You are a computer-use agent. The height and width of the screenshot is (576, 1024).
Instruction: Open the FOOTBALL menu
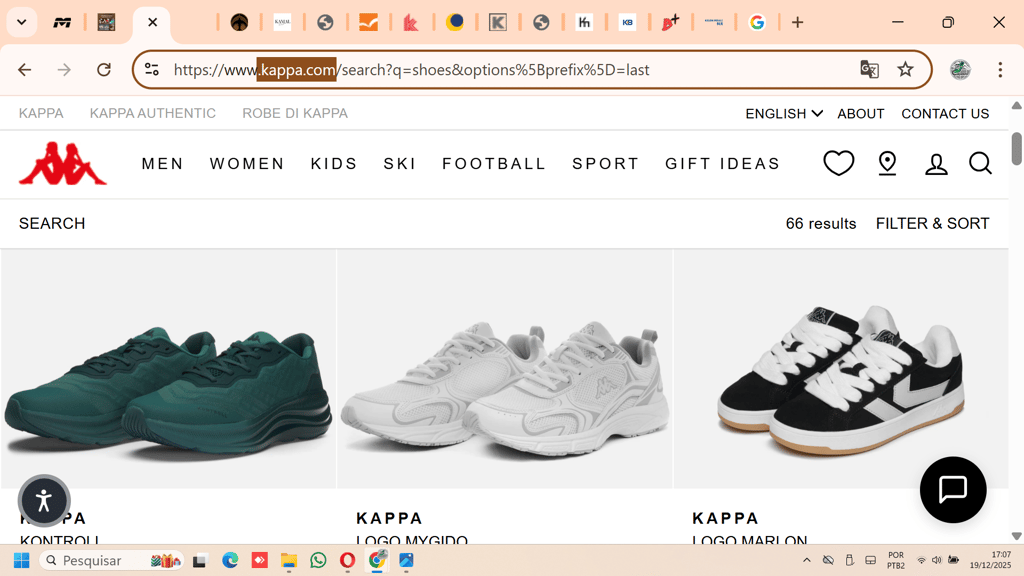point(494,163)
